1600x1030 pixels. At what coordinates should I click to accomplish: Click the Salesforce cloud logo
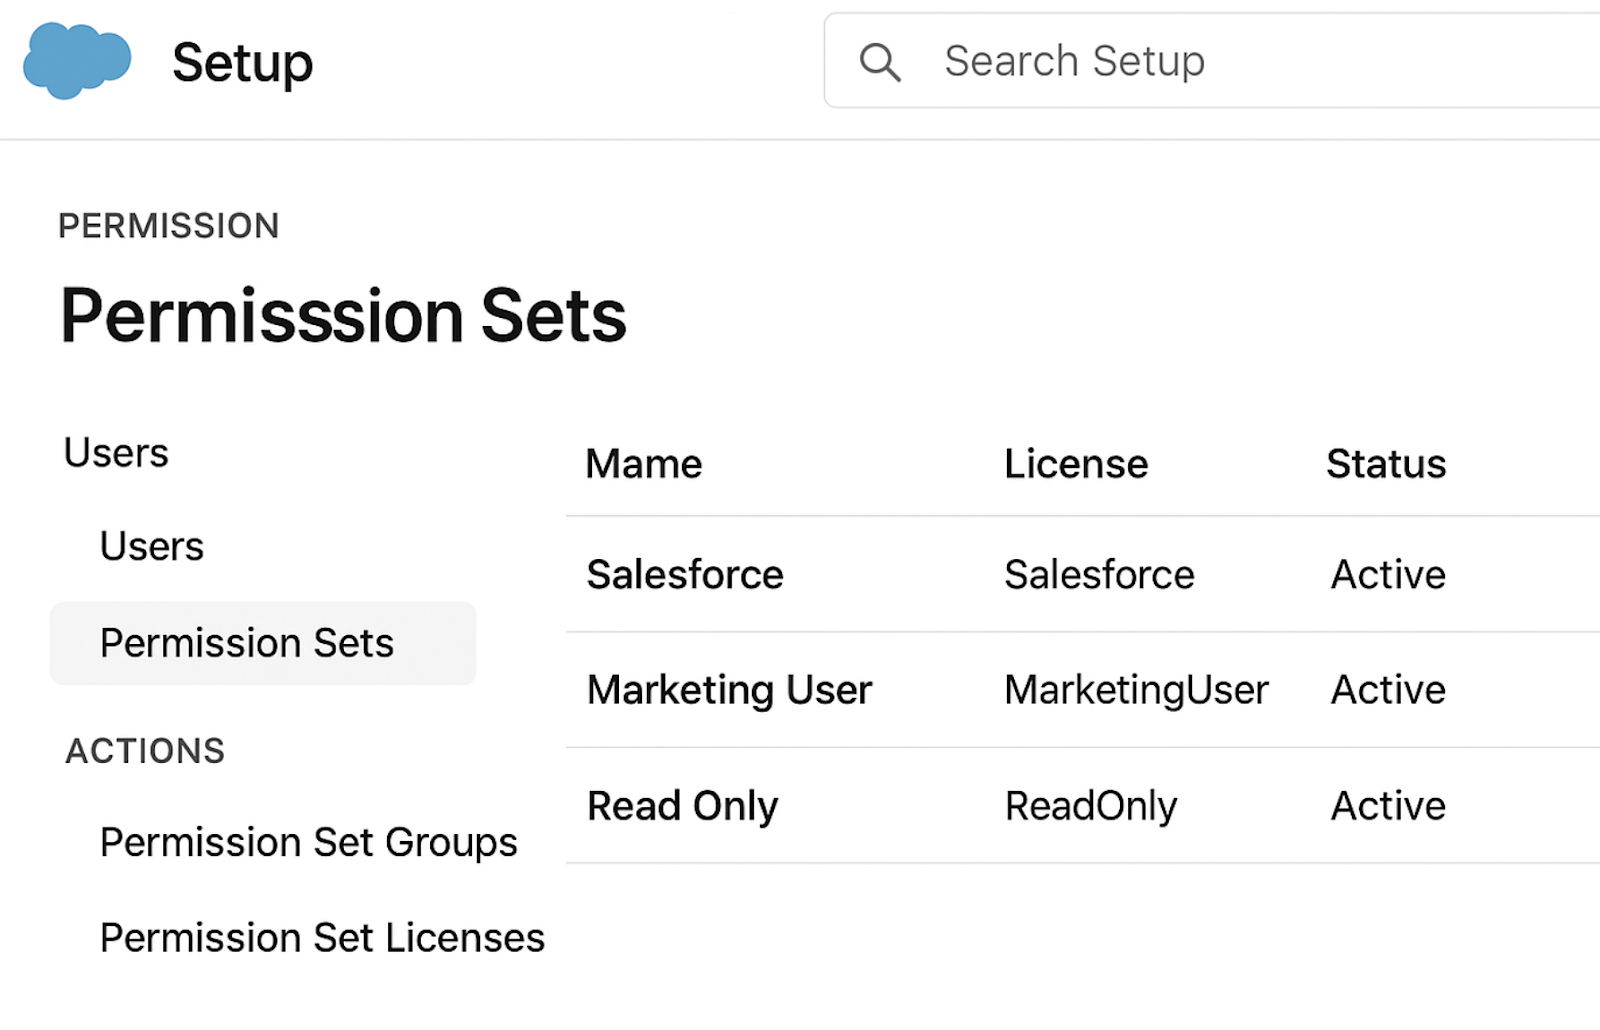pyautogui.click(x=76, y=61)
